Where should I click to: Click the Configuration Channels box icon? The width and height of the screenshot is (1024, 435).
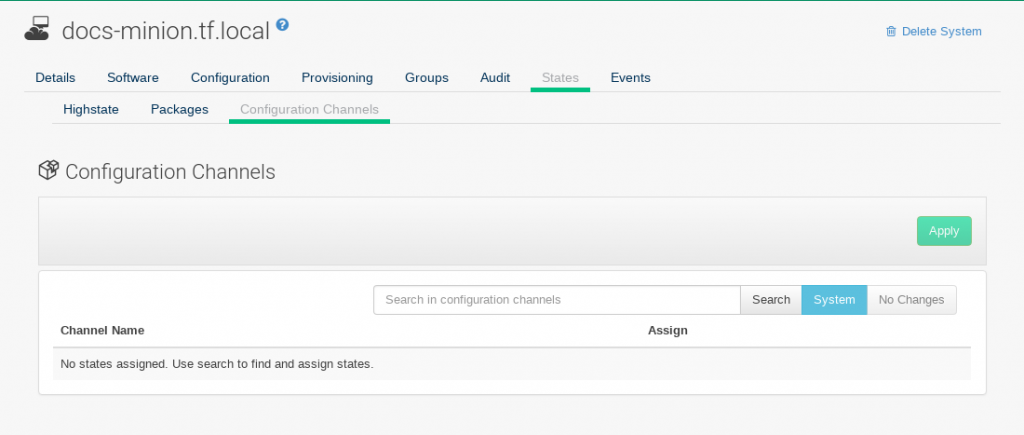[48, 171]
